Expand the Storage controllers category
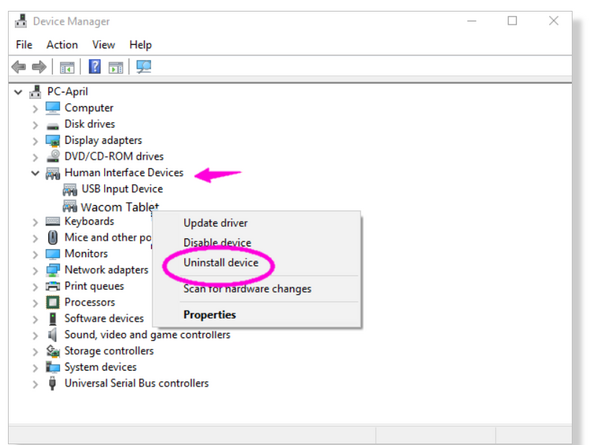This screenshot has height=445, width=600. coord(35,352)
